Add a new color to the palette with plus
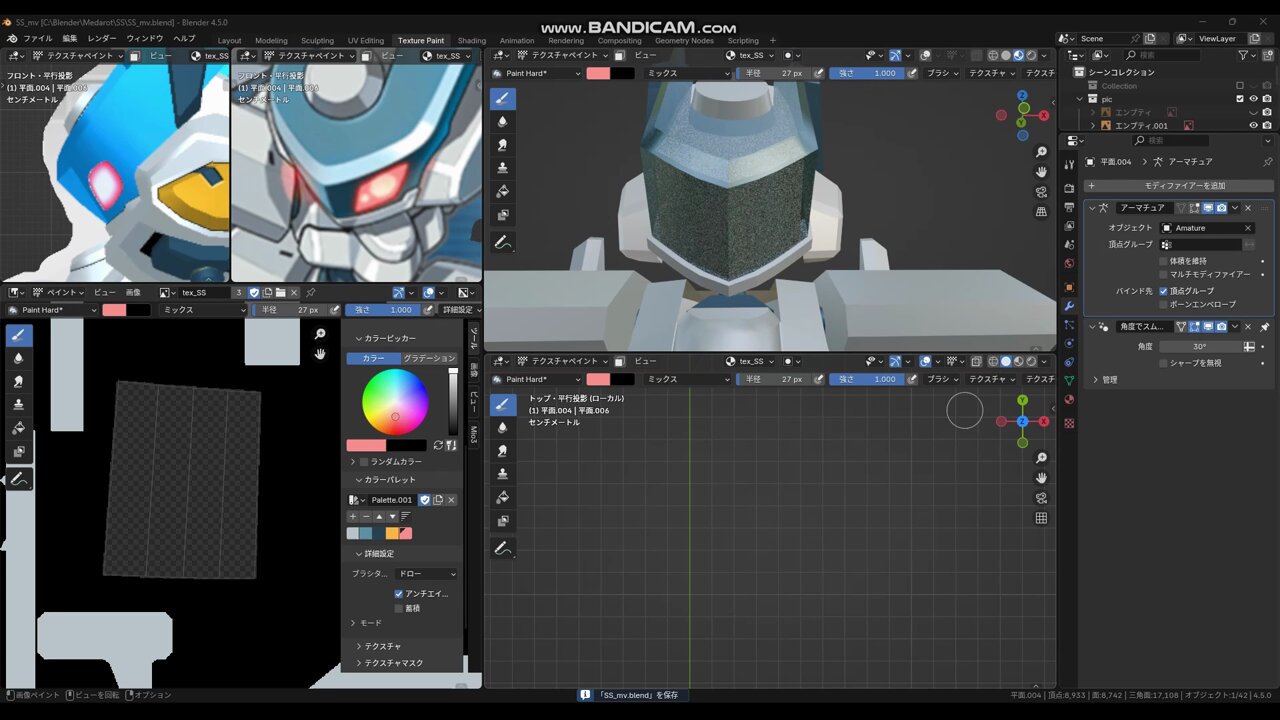Screen dimensions: 1280x720 tap(352, 516)
